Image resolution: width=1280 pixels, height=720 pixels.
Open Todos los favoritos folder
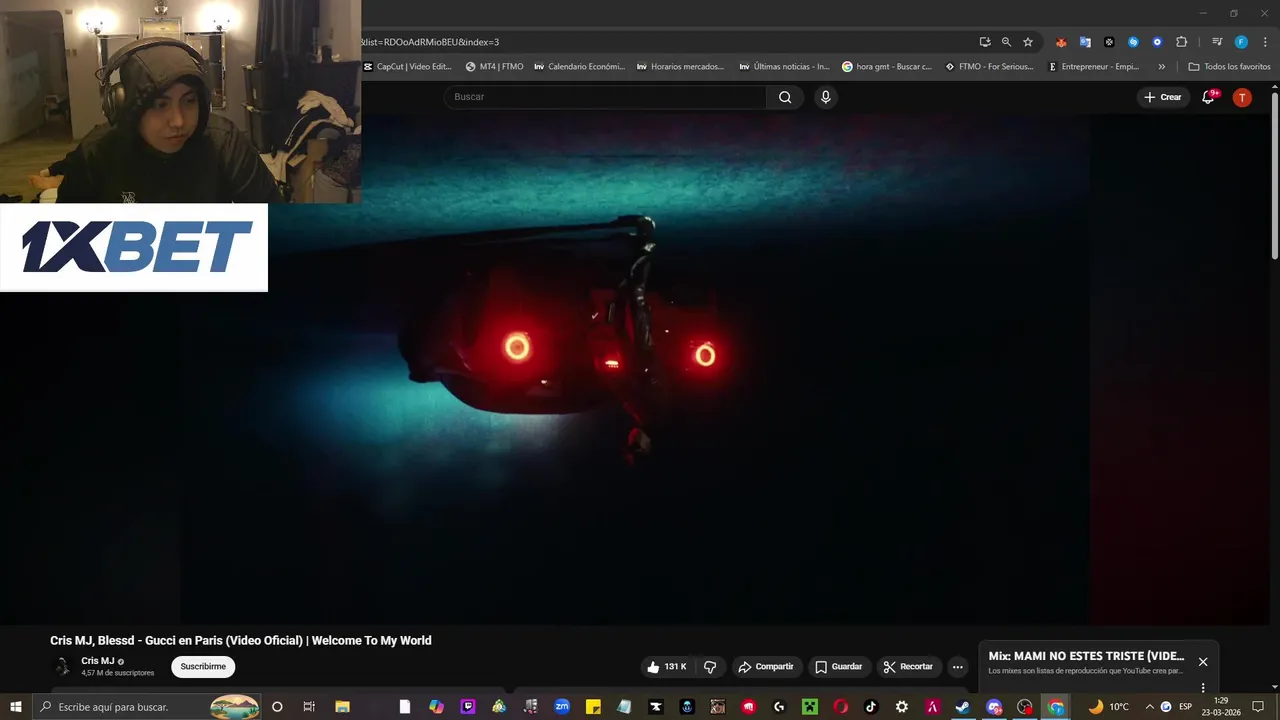1230,67
